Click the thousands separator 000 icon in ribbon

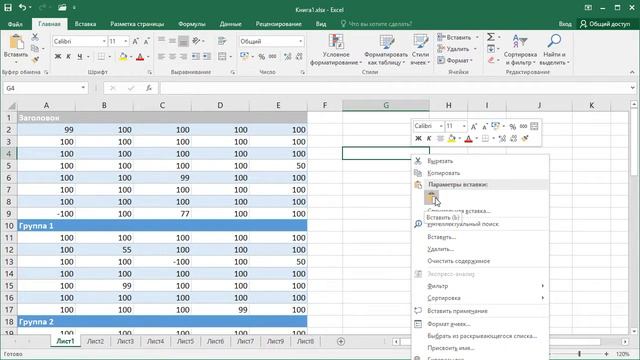(x=273, y=57)
